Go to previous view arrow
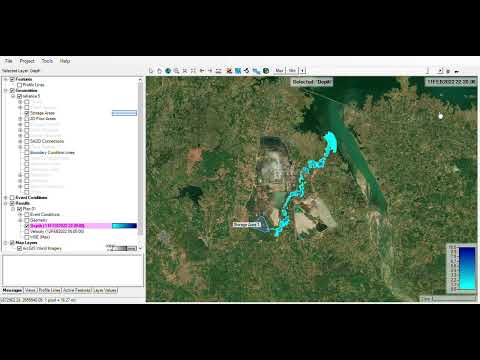This screenshot has width=480, height=360. point(202,71)
